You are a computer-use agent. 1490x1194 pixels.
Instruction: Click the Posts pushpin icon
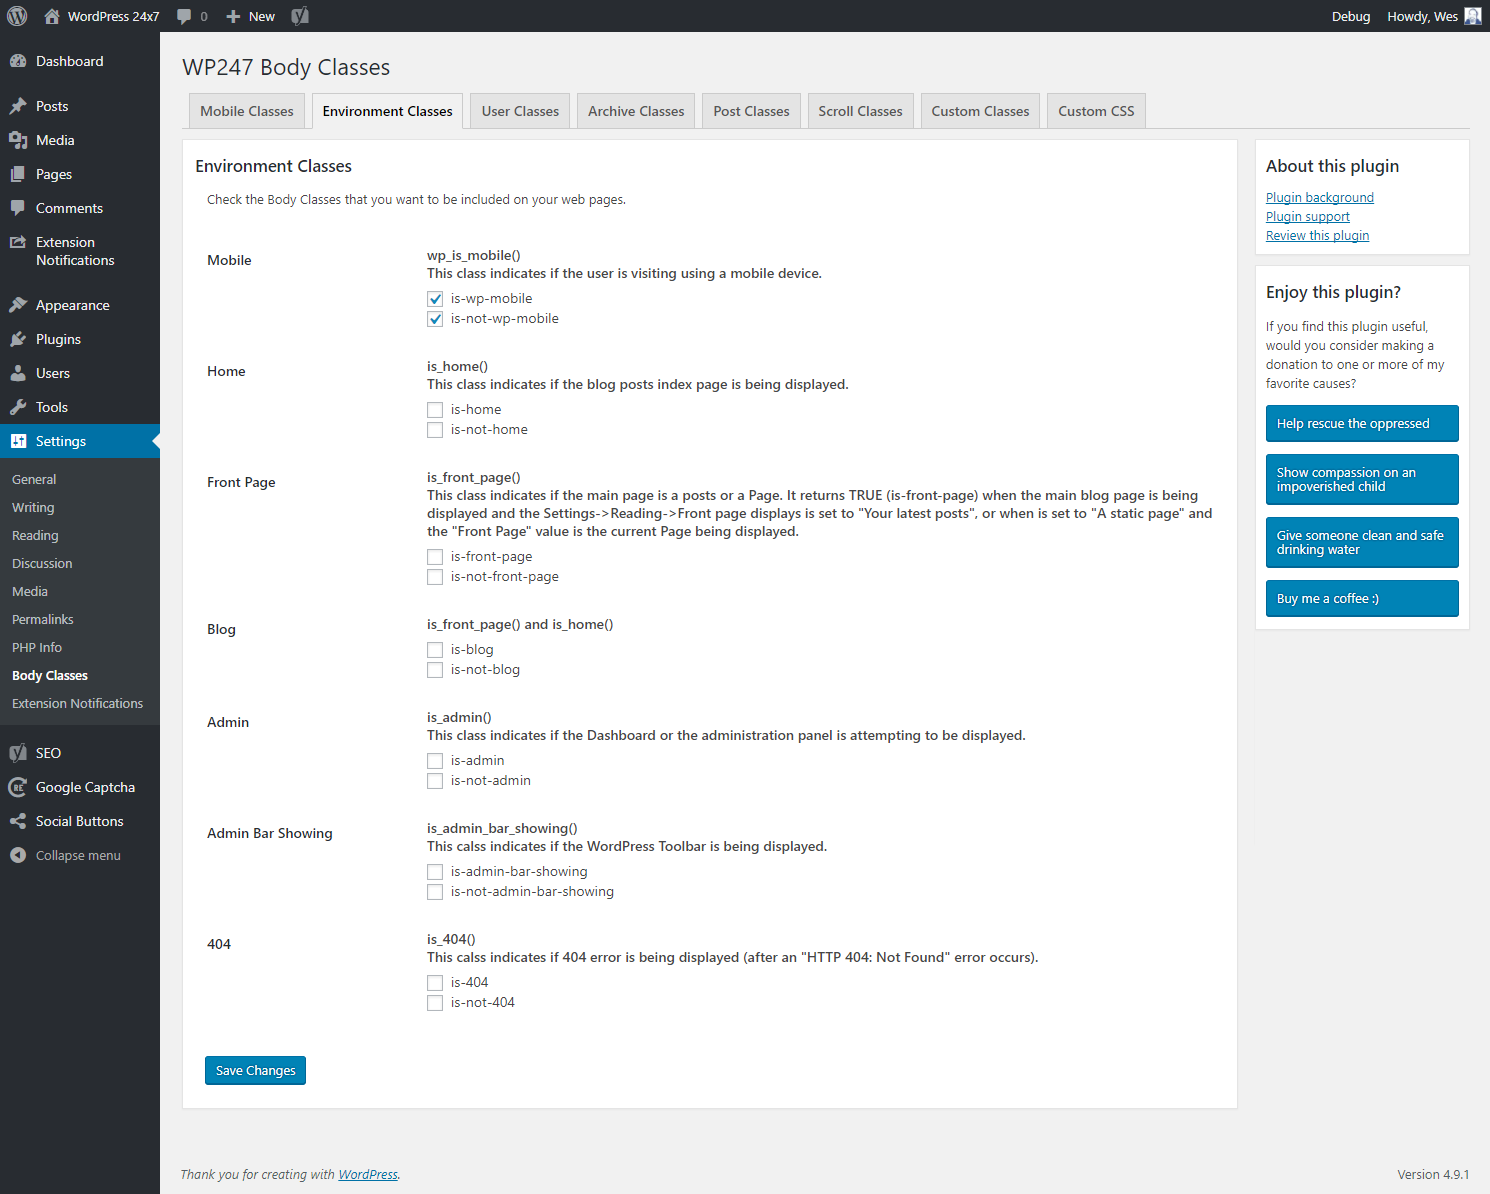pos(18,106)
